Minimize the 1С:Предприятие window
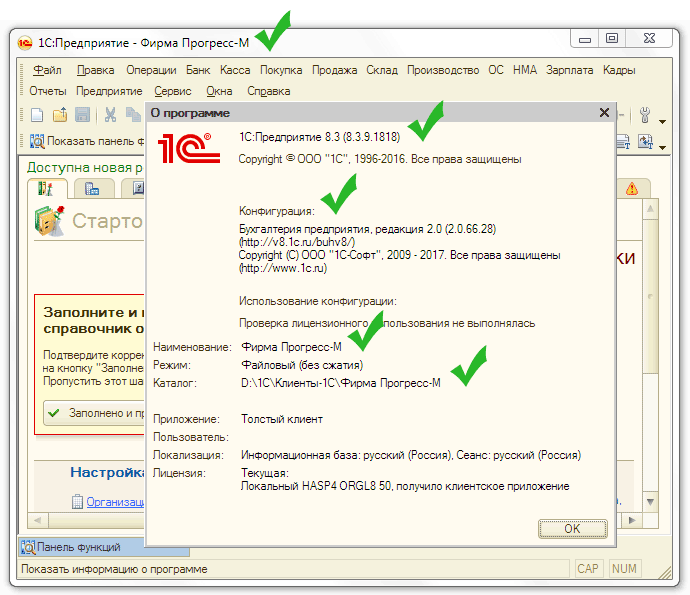Viewport: 690px width, 595px height. 585,39
